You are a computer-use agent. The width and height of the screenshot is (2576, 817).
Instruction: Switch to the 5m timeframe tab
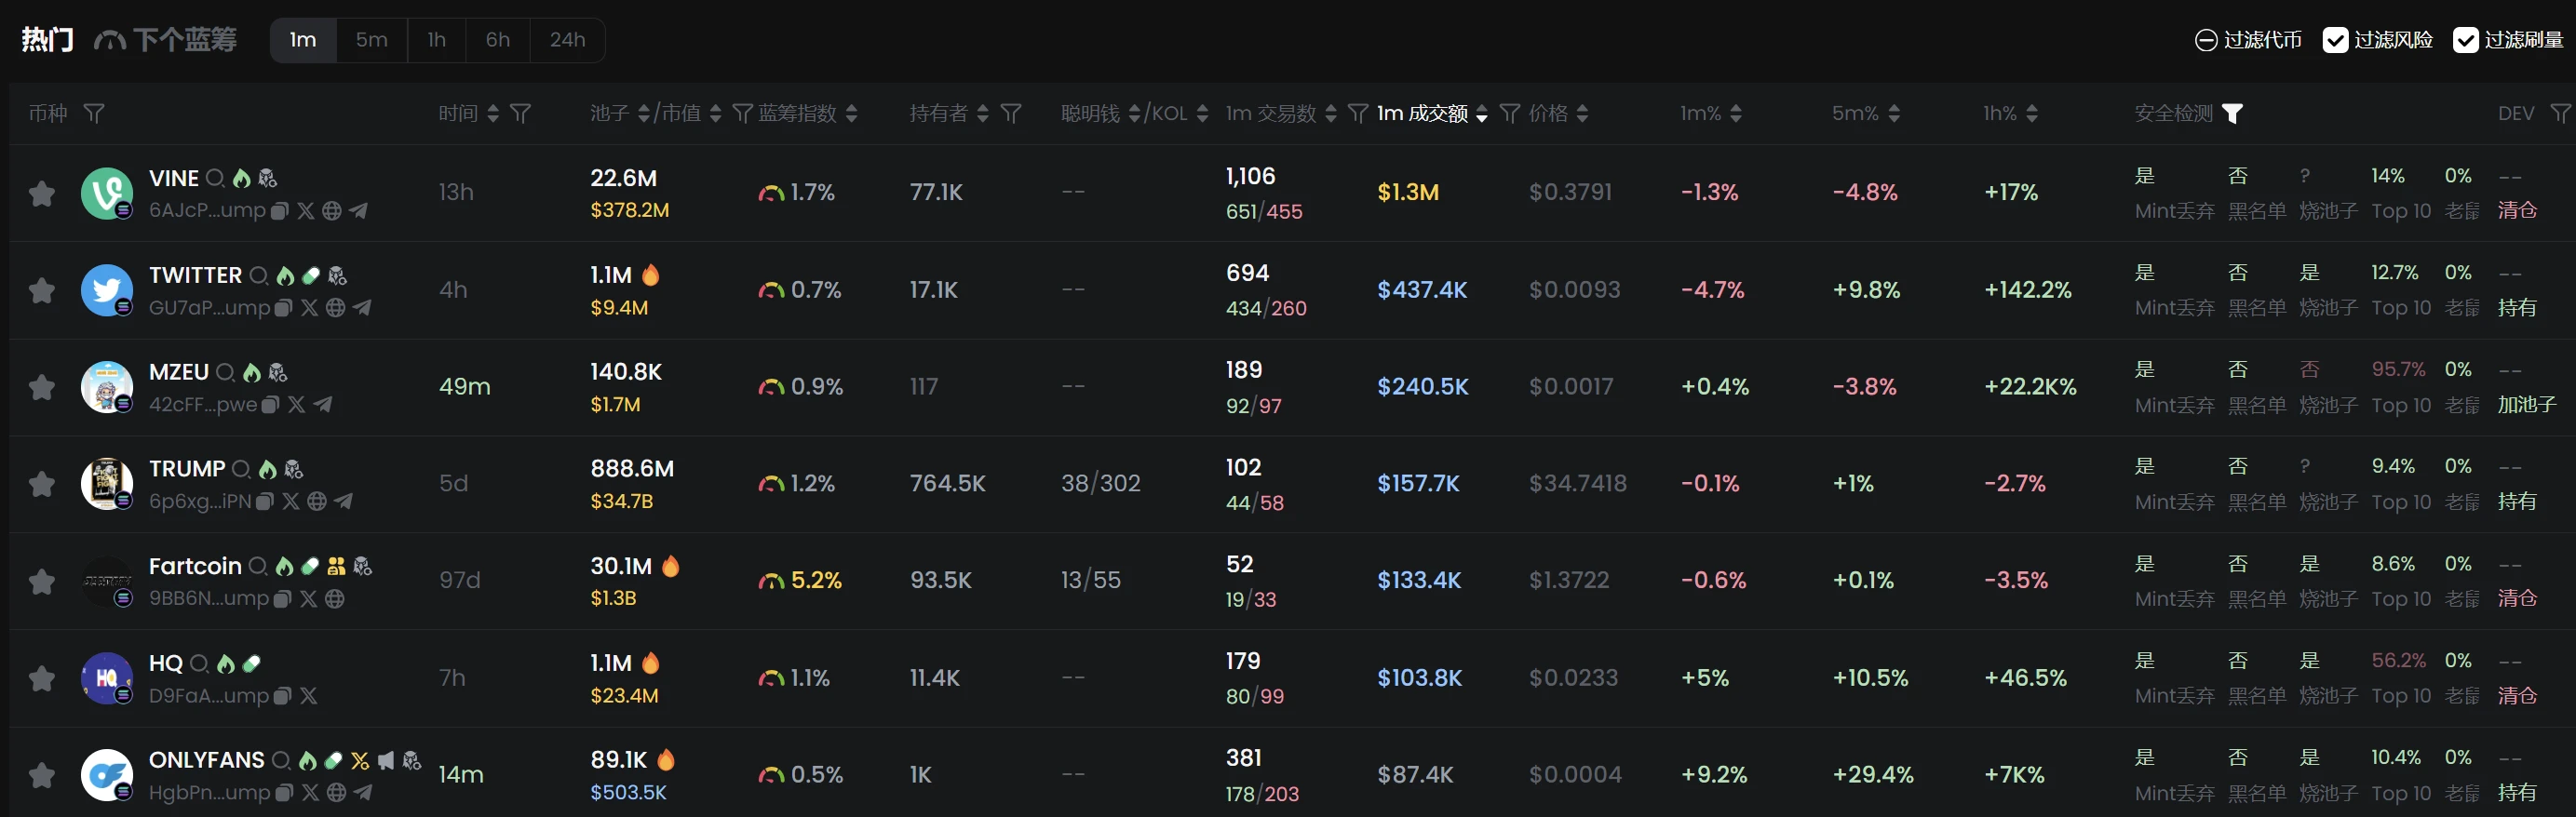[371, 40]
